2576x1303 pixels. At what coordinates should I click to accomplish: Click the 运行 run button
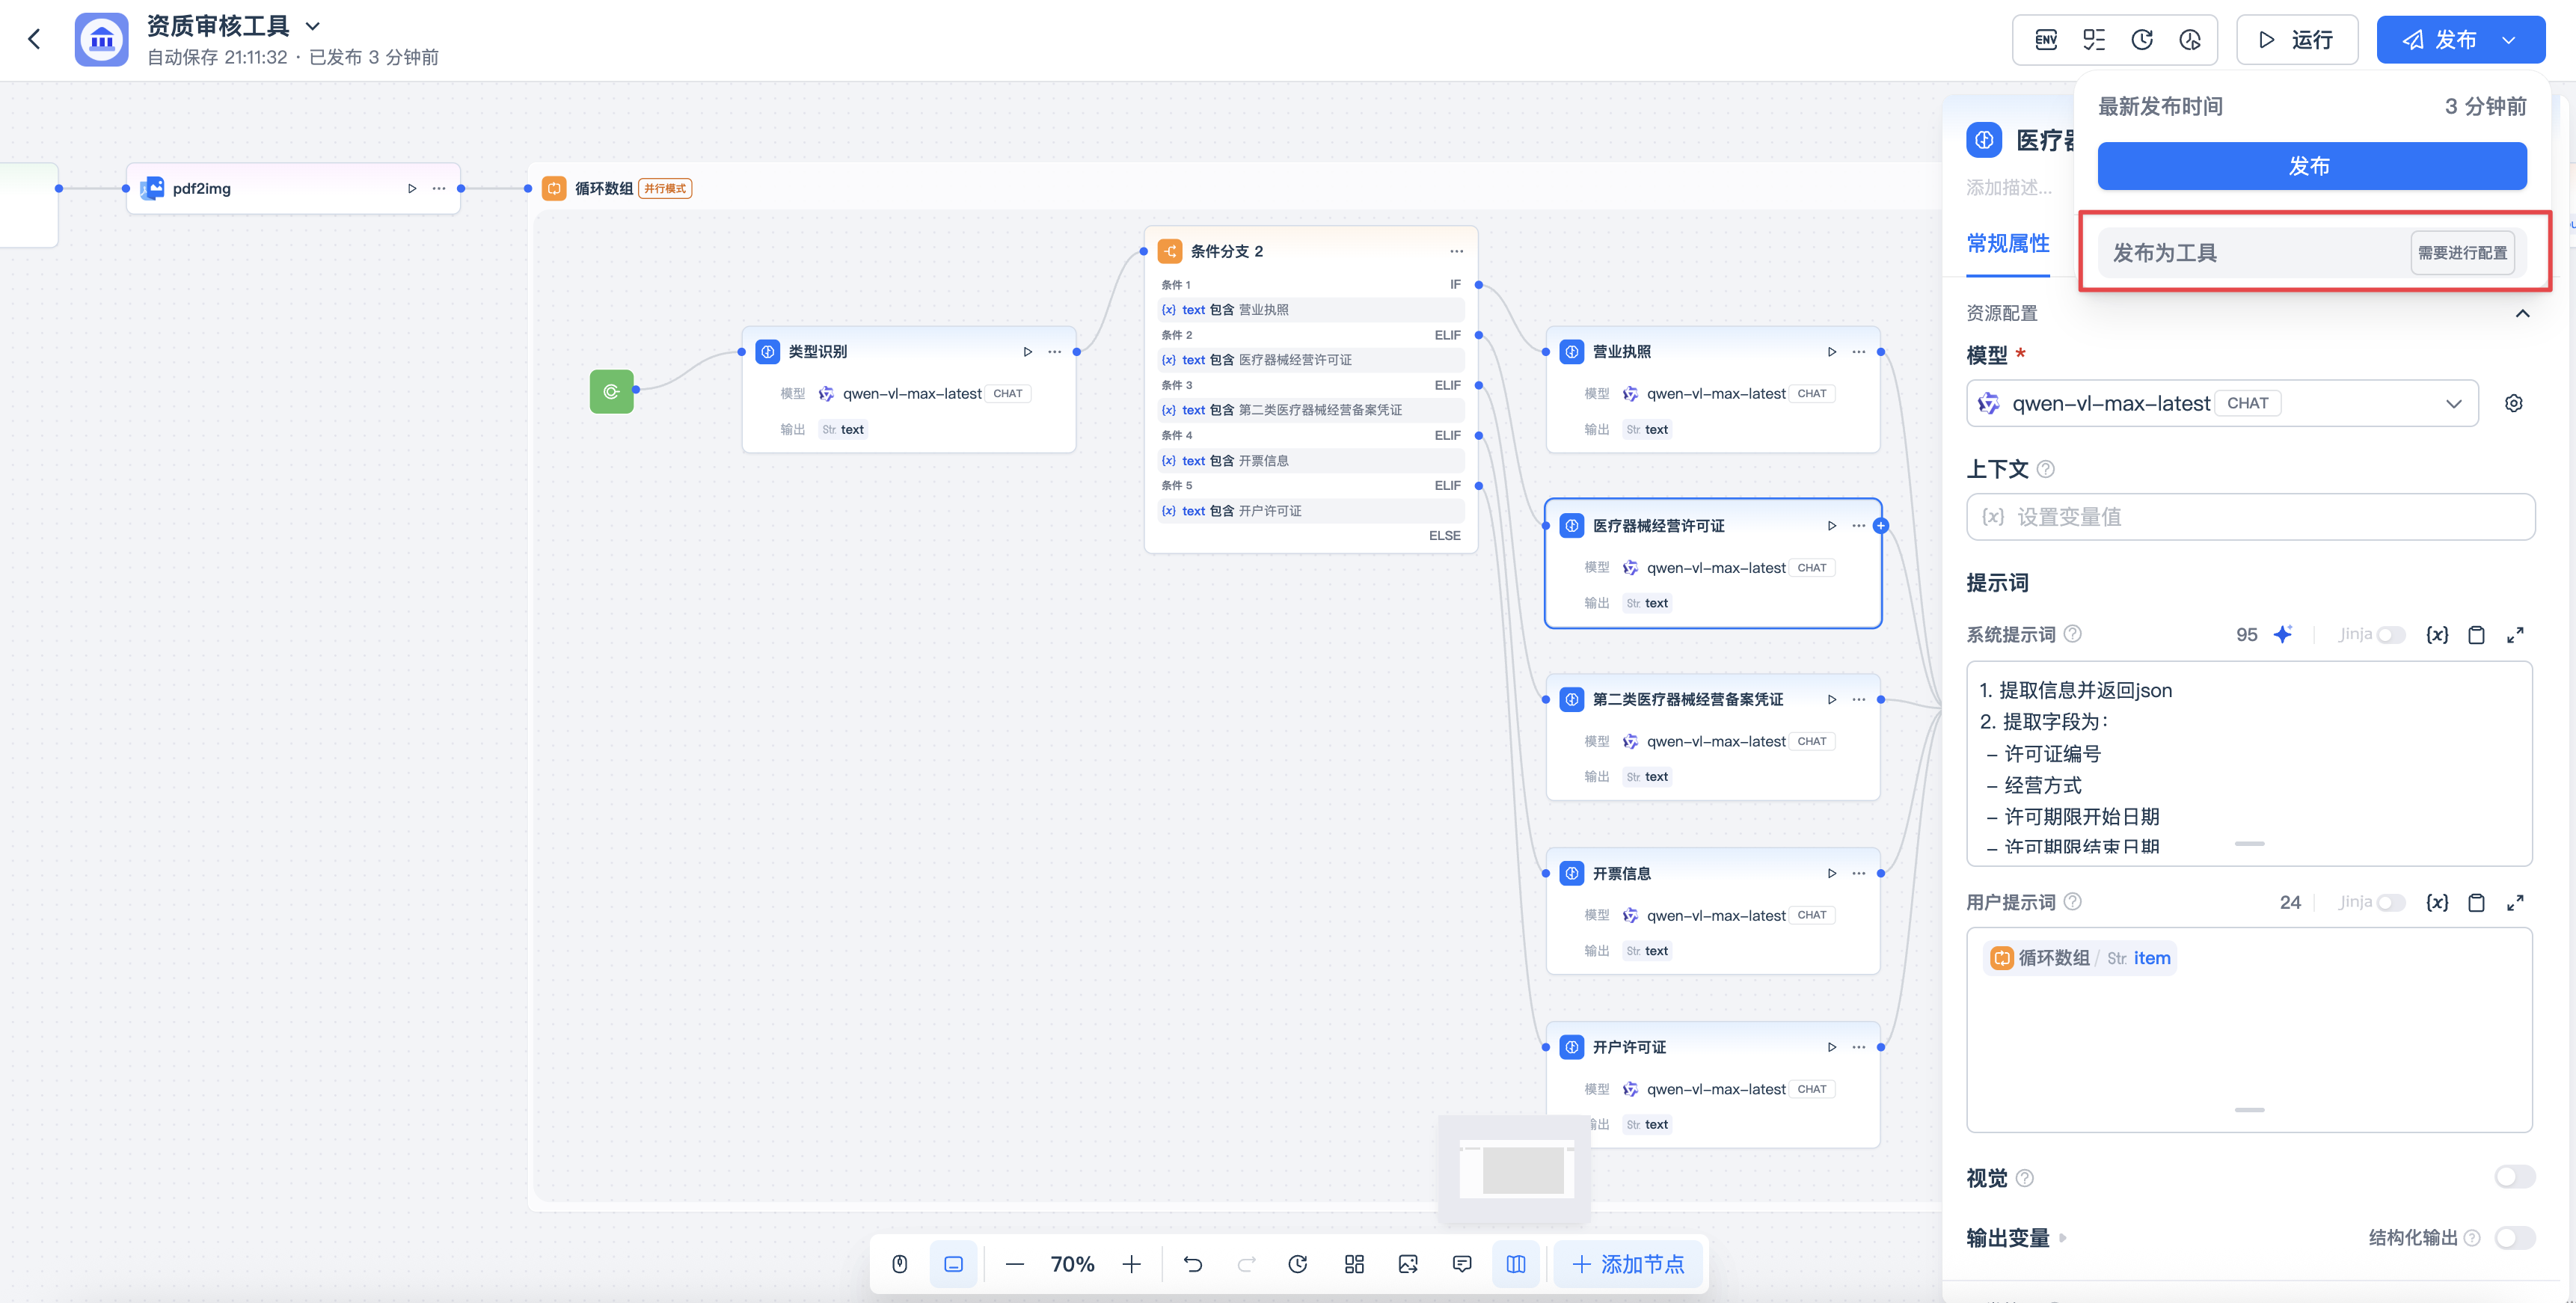pos(2296,40)
